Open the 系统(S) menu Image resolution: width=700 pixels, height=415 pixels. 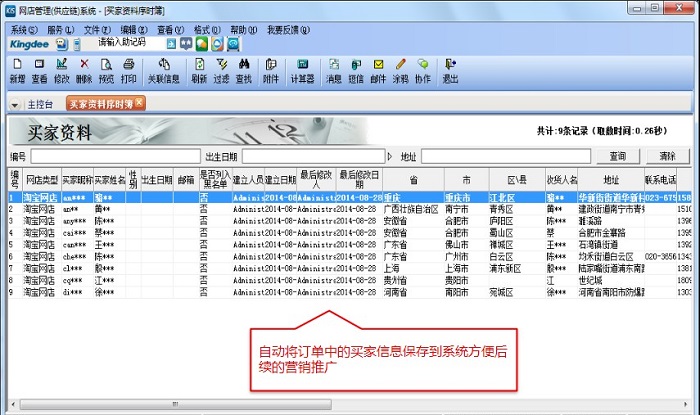tap(24, 30)
